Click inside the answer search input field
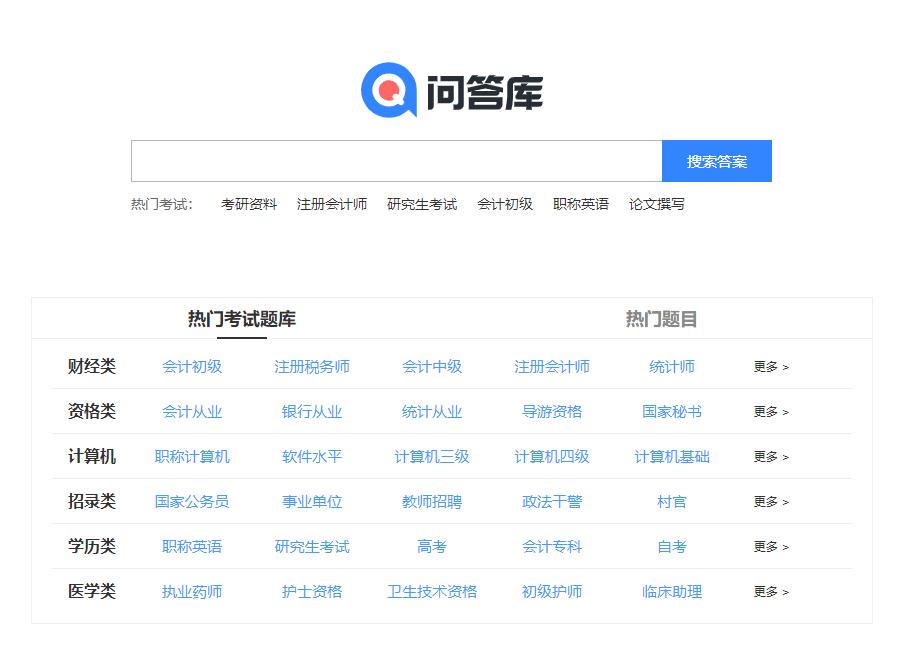Image resolution: width=900 pixels, height=650 pixels. [x=395, y=161]
